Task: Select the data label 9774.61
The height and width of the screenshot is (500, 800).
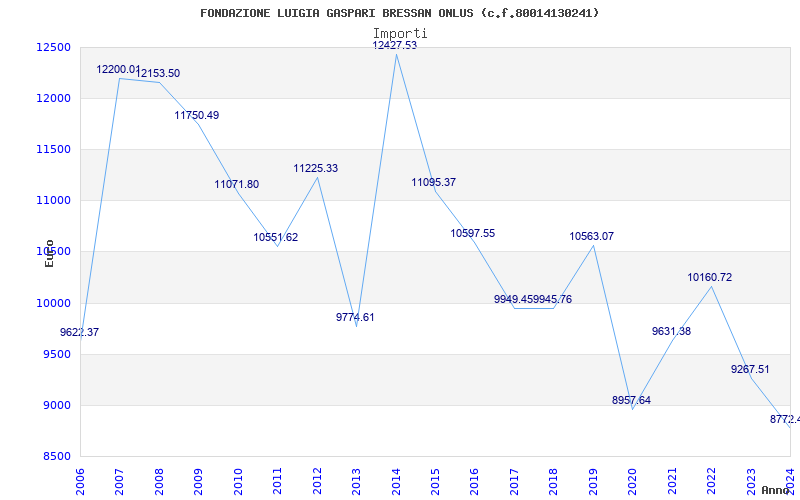Action: click(x=355, y=317)
